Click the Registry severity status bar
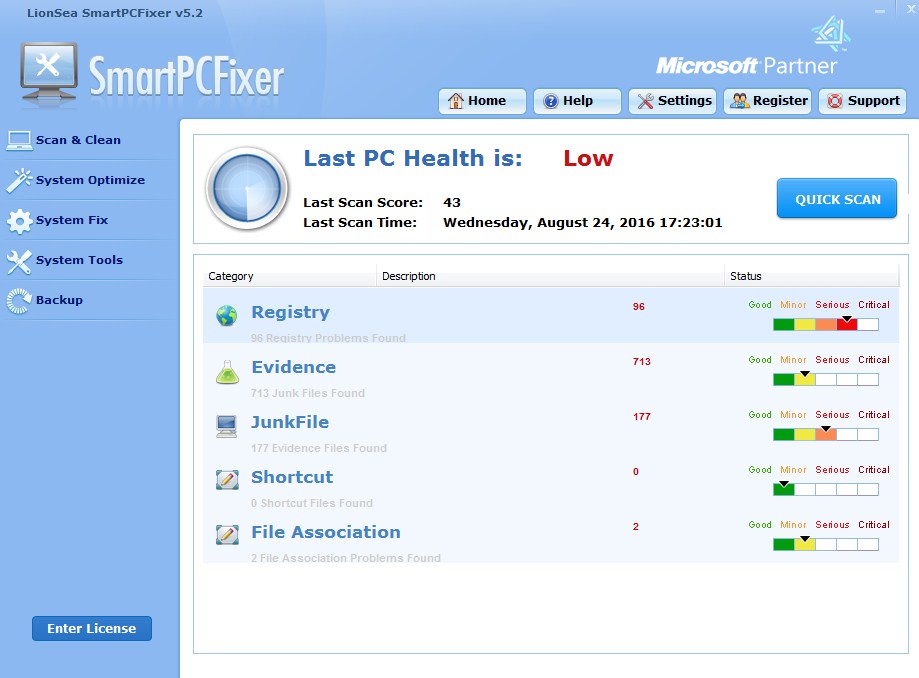The height and width of the screenshot is (678, 919). 826,324
